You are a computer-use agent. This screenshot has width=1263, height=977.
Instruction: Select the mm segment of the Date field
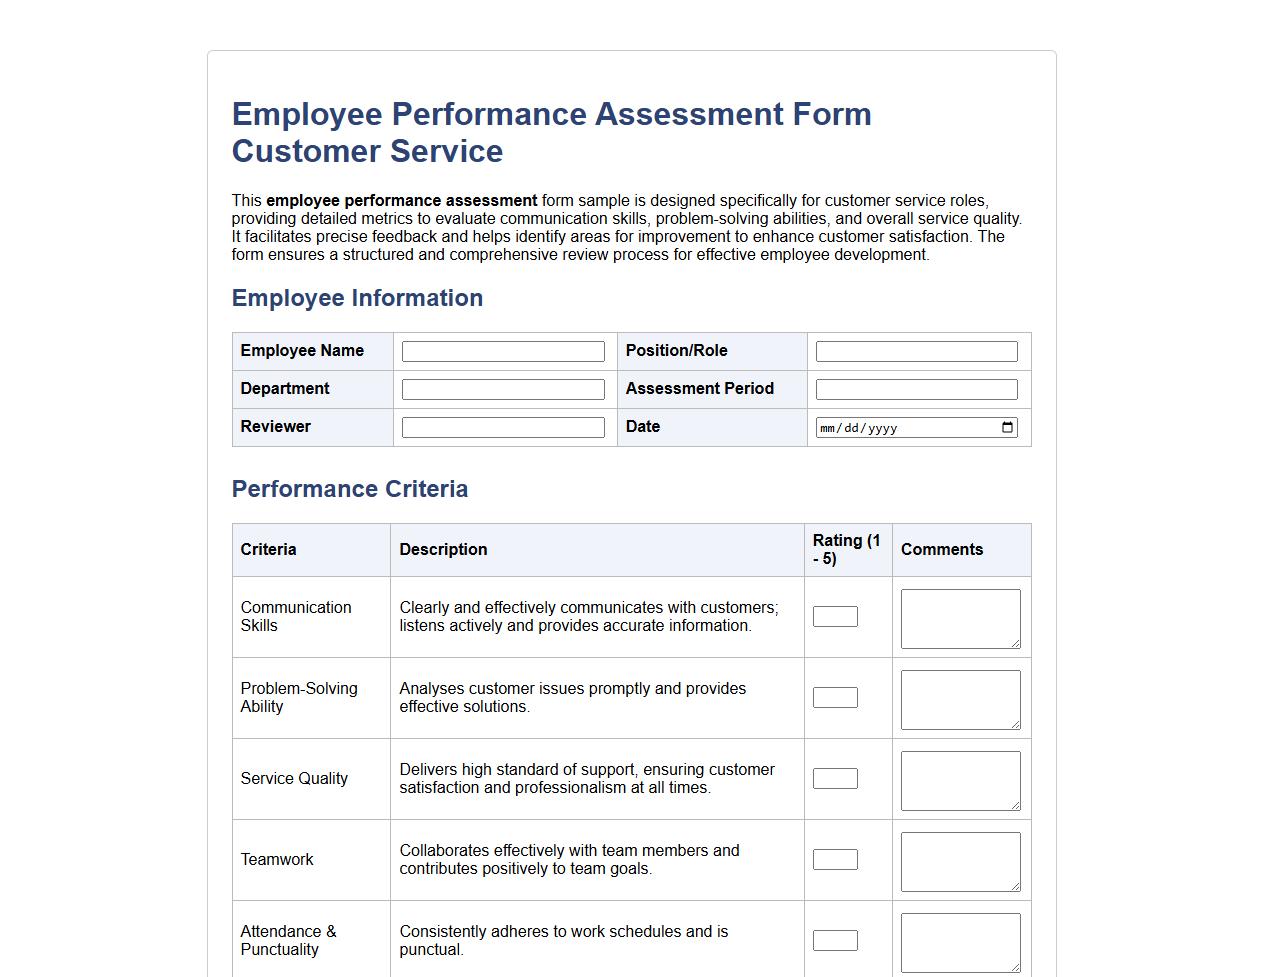826,427
